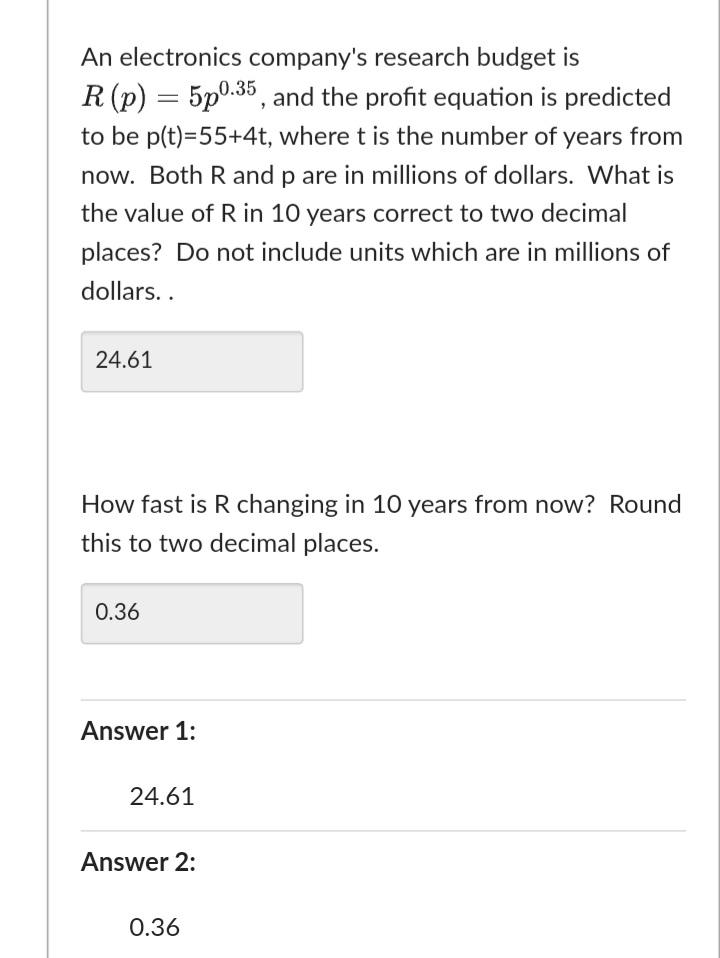Click the 0.36 answer value under Answer 2
The width and height of the screenshot is (720, 958).
[155, 927]
